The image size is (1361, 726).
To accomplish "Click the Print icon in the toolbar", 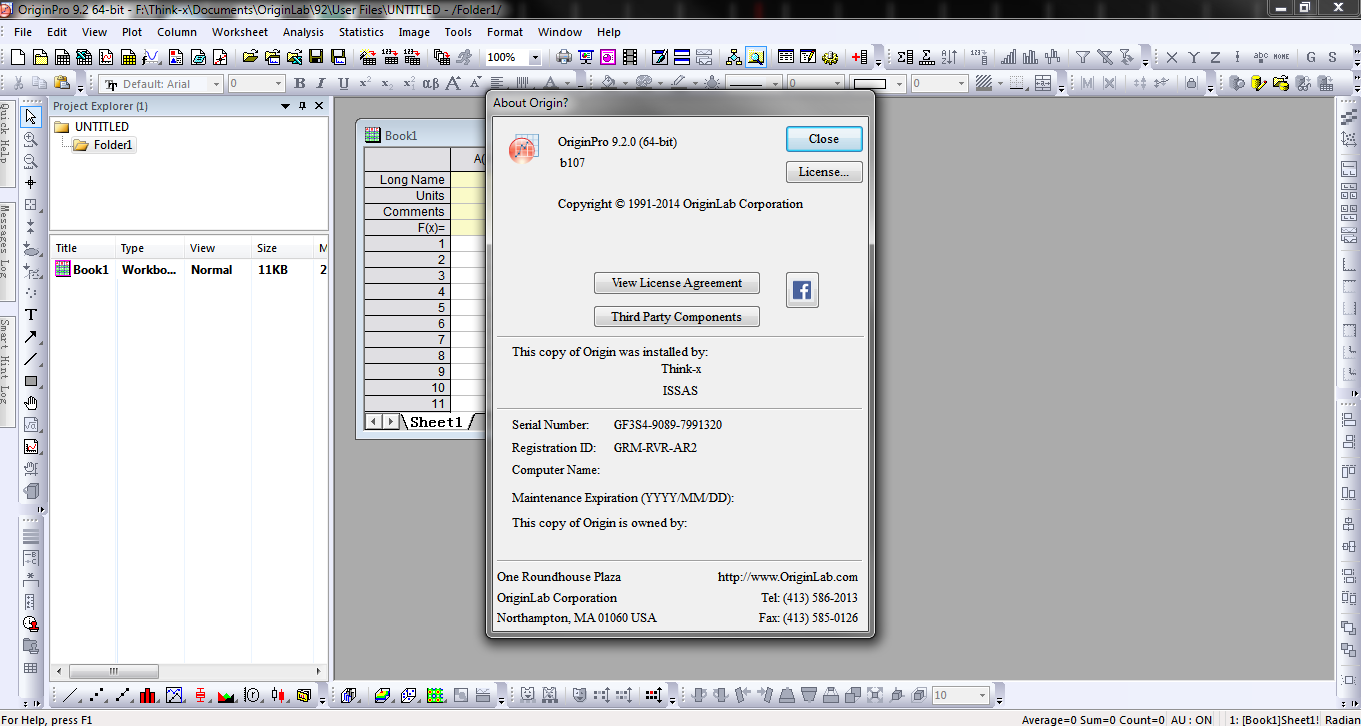I will point(564,58).
